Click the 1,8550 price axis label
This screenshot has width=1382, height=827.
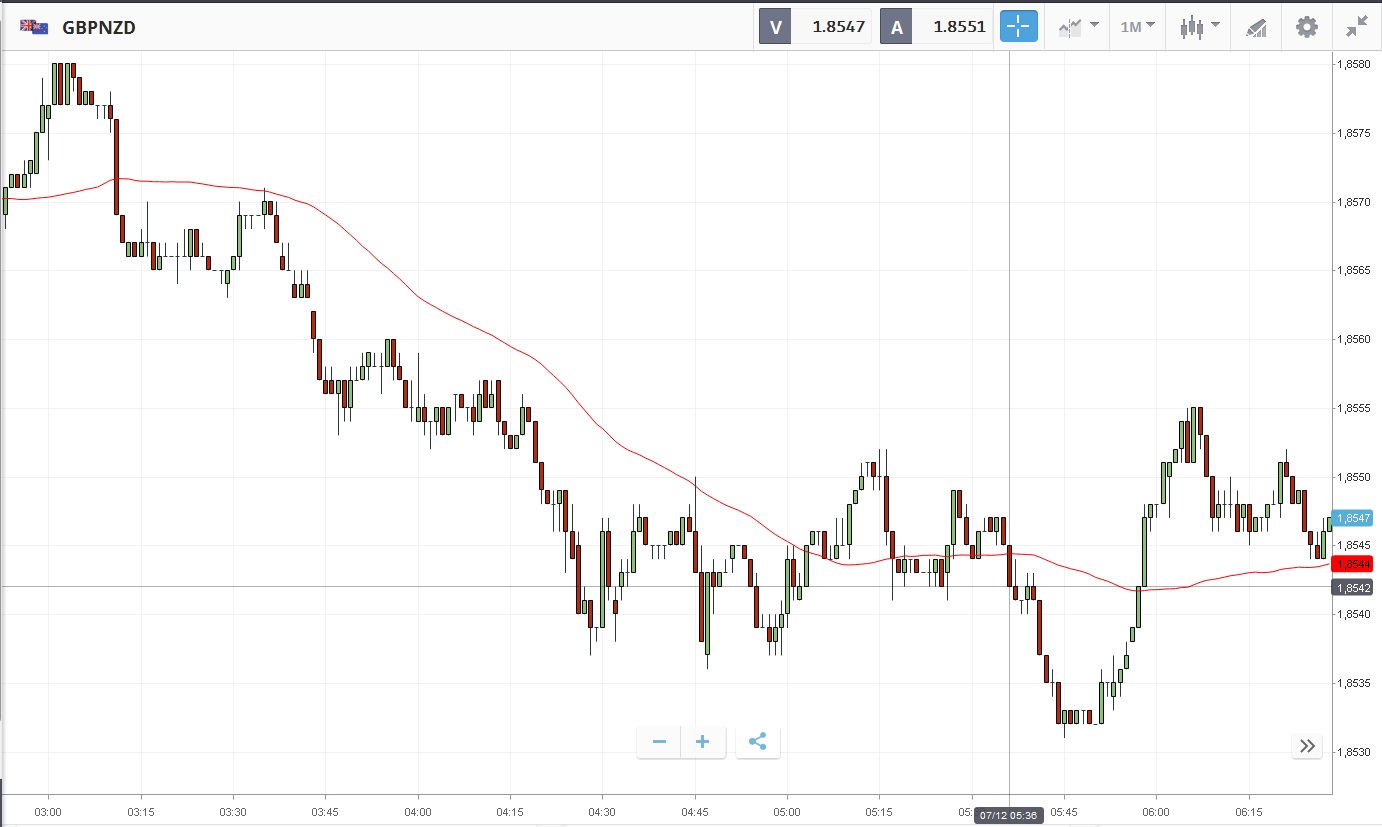pos(1352,477)
